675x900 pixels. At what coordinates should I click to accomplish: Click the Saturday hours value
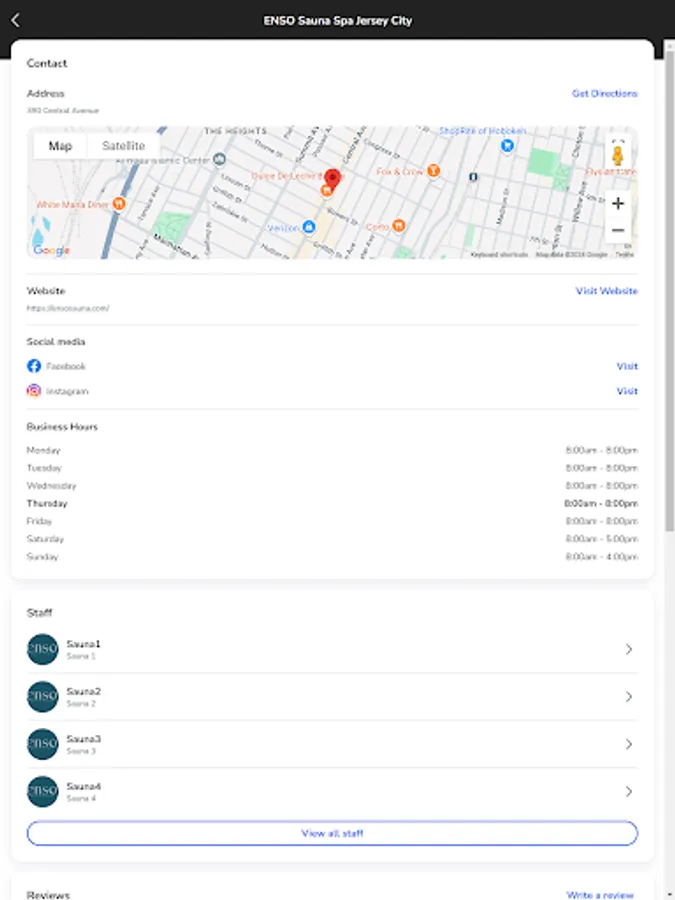[x=602, y=539]
